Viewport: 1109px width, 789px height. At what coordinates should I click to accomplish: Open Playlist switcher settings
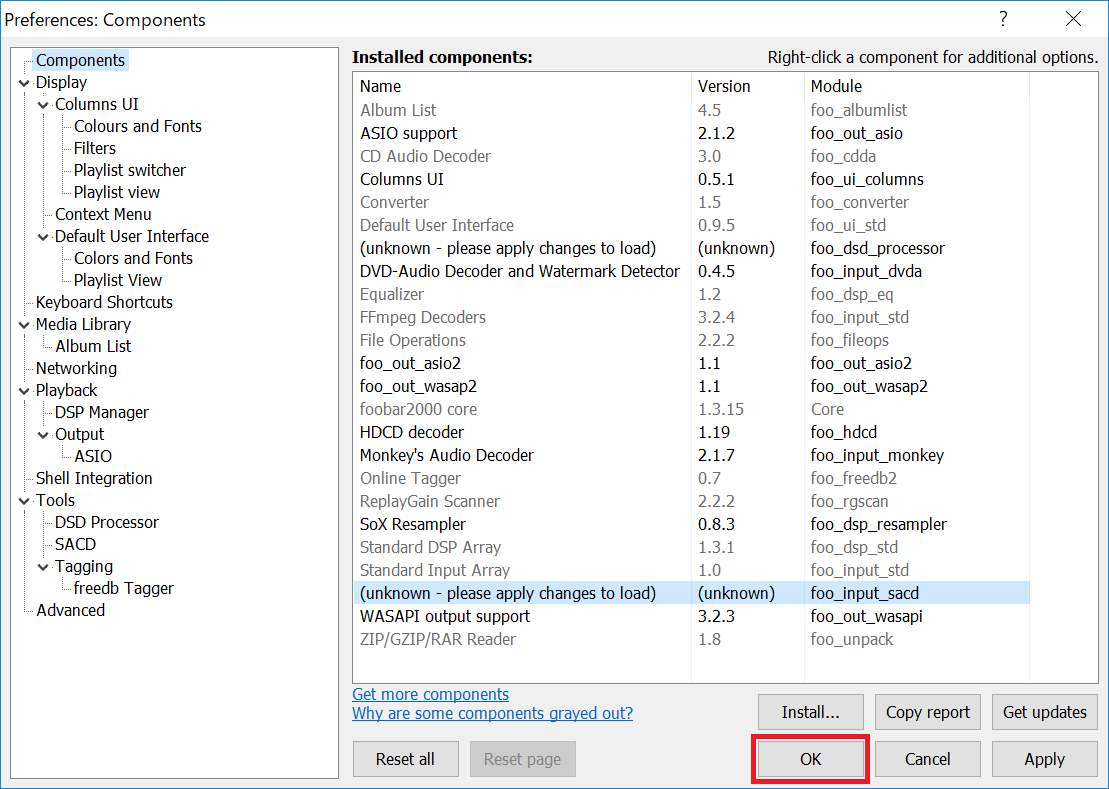(129, 170)
